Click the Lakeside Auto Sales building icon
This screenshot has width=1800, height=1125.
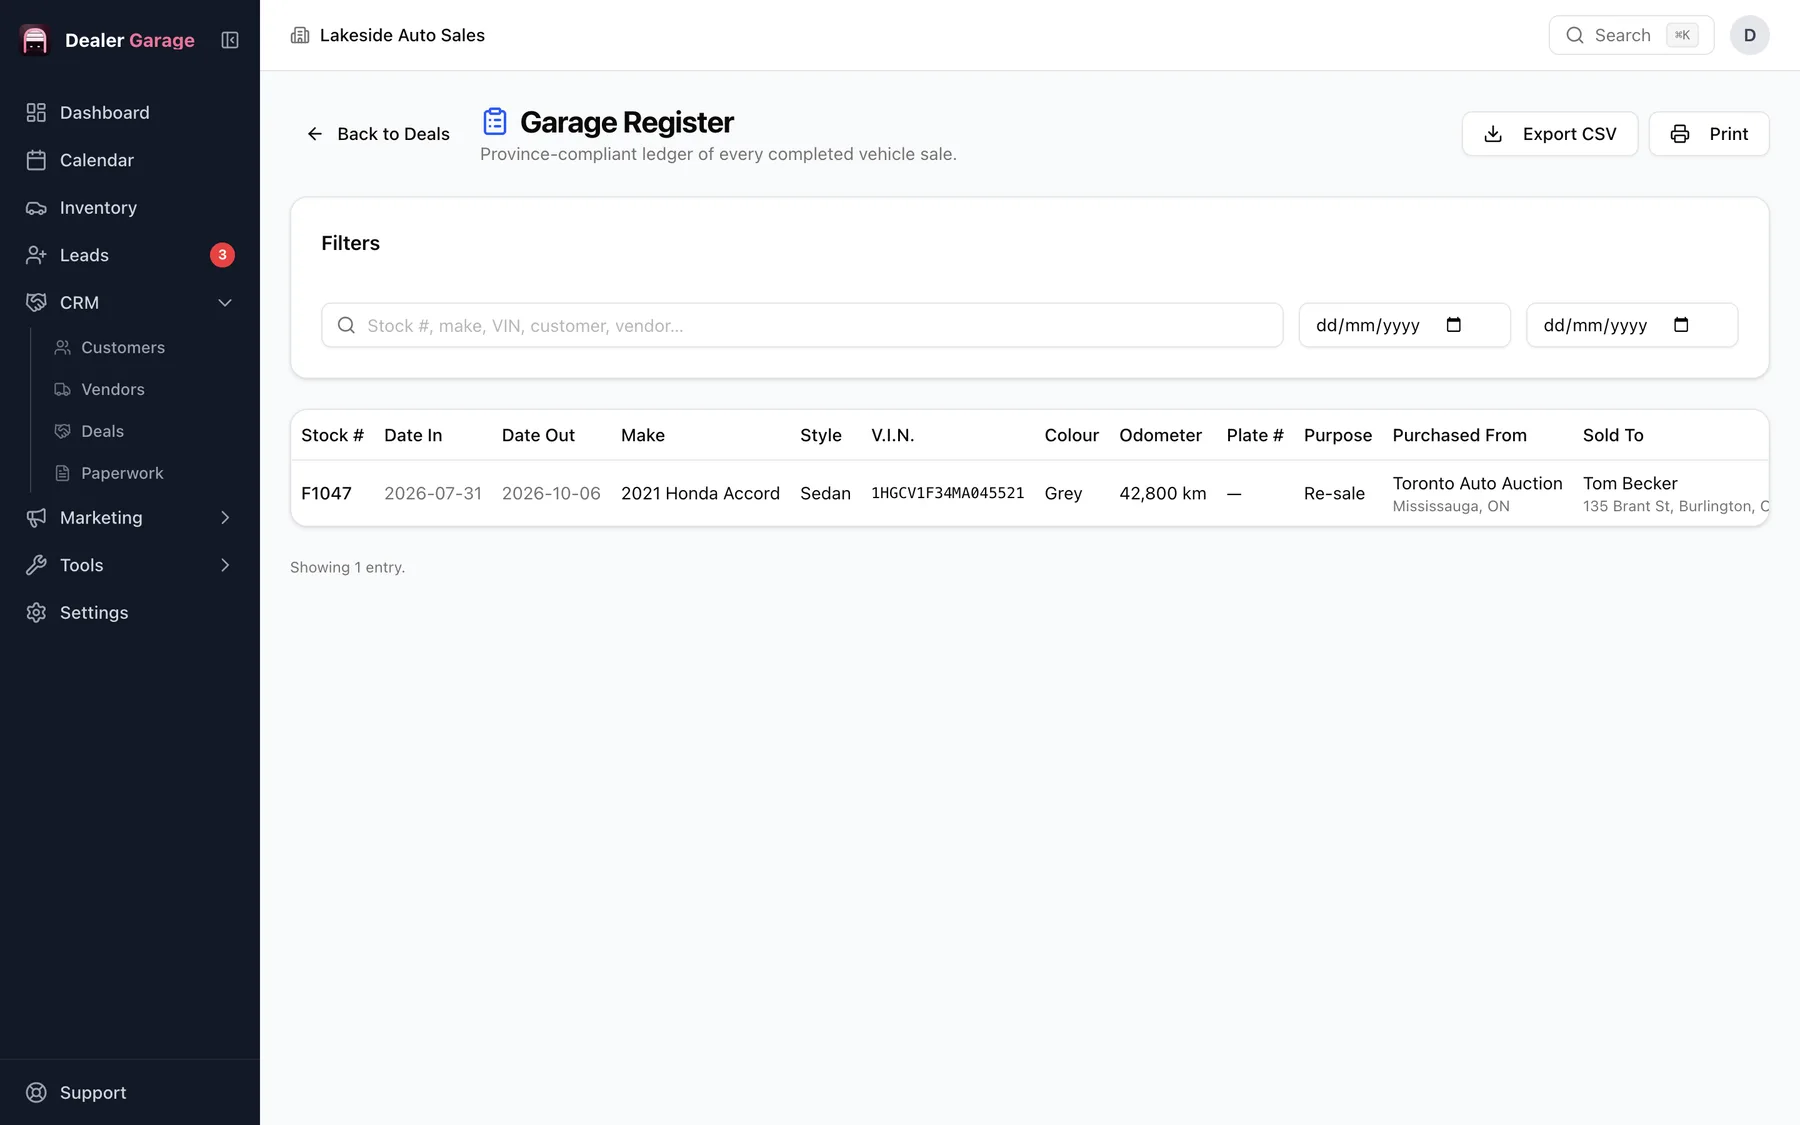coord(300,35)
